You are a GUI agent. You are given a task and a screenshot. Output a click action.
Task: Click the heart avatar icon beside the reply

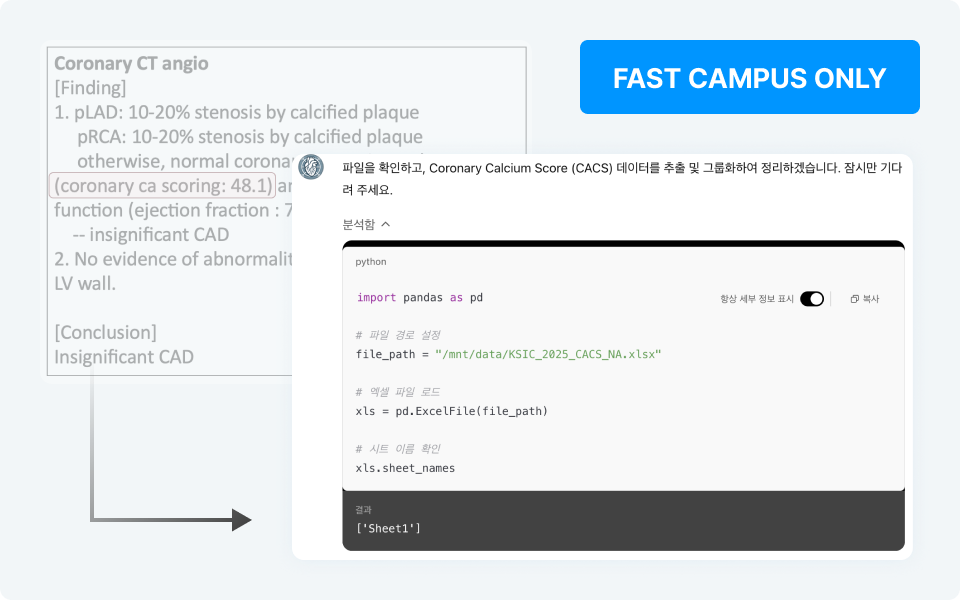[x=311, y=167]
